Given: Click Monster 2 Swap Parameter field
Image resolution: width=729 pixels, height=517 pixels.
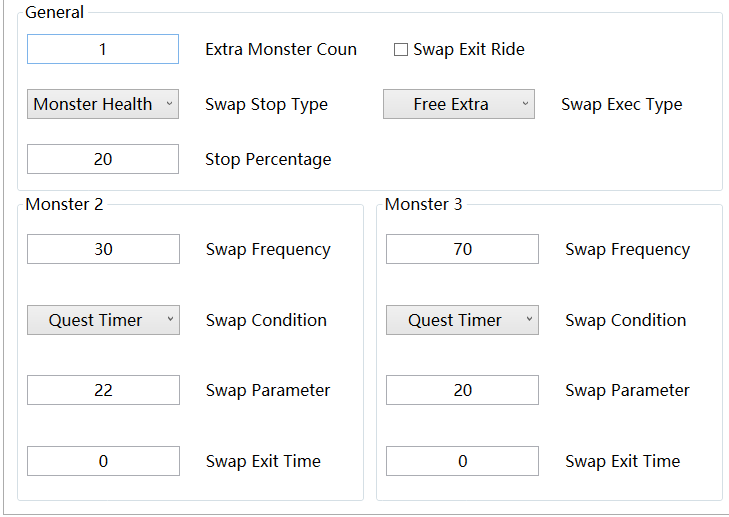Looking at the screenshot, I should (x=103, y=390).
